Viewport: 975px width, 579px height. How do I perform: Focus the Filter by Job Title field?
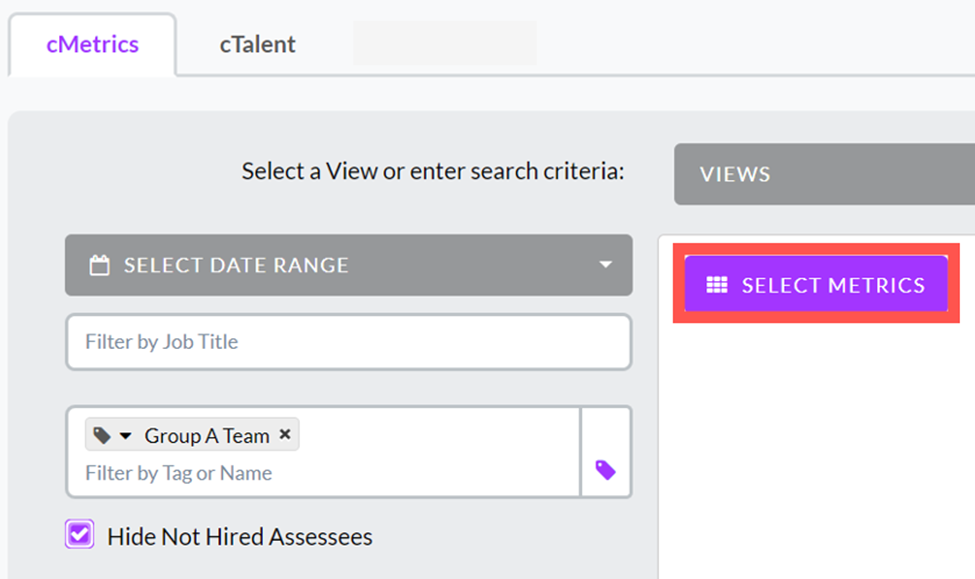coord(349,341)
